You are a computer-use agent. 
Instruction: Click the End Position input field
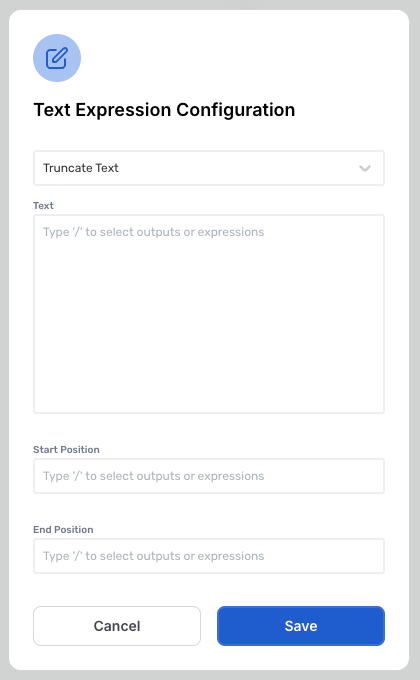point(209,556)
